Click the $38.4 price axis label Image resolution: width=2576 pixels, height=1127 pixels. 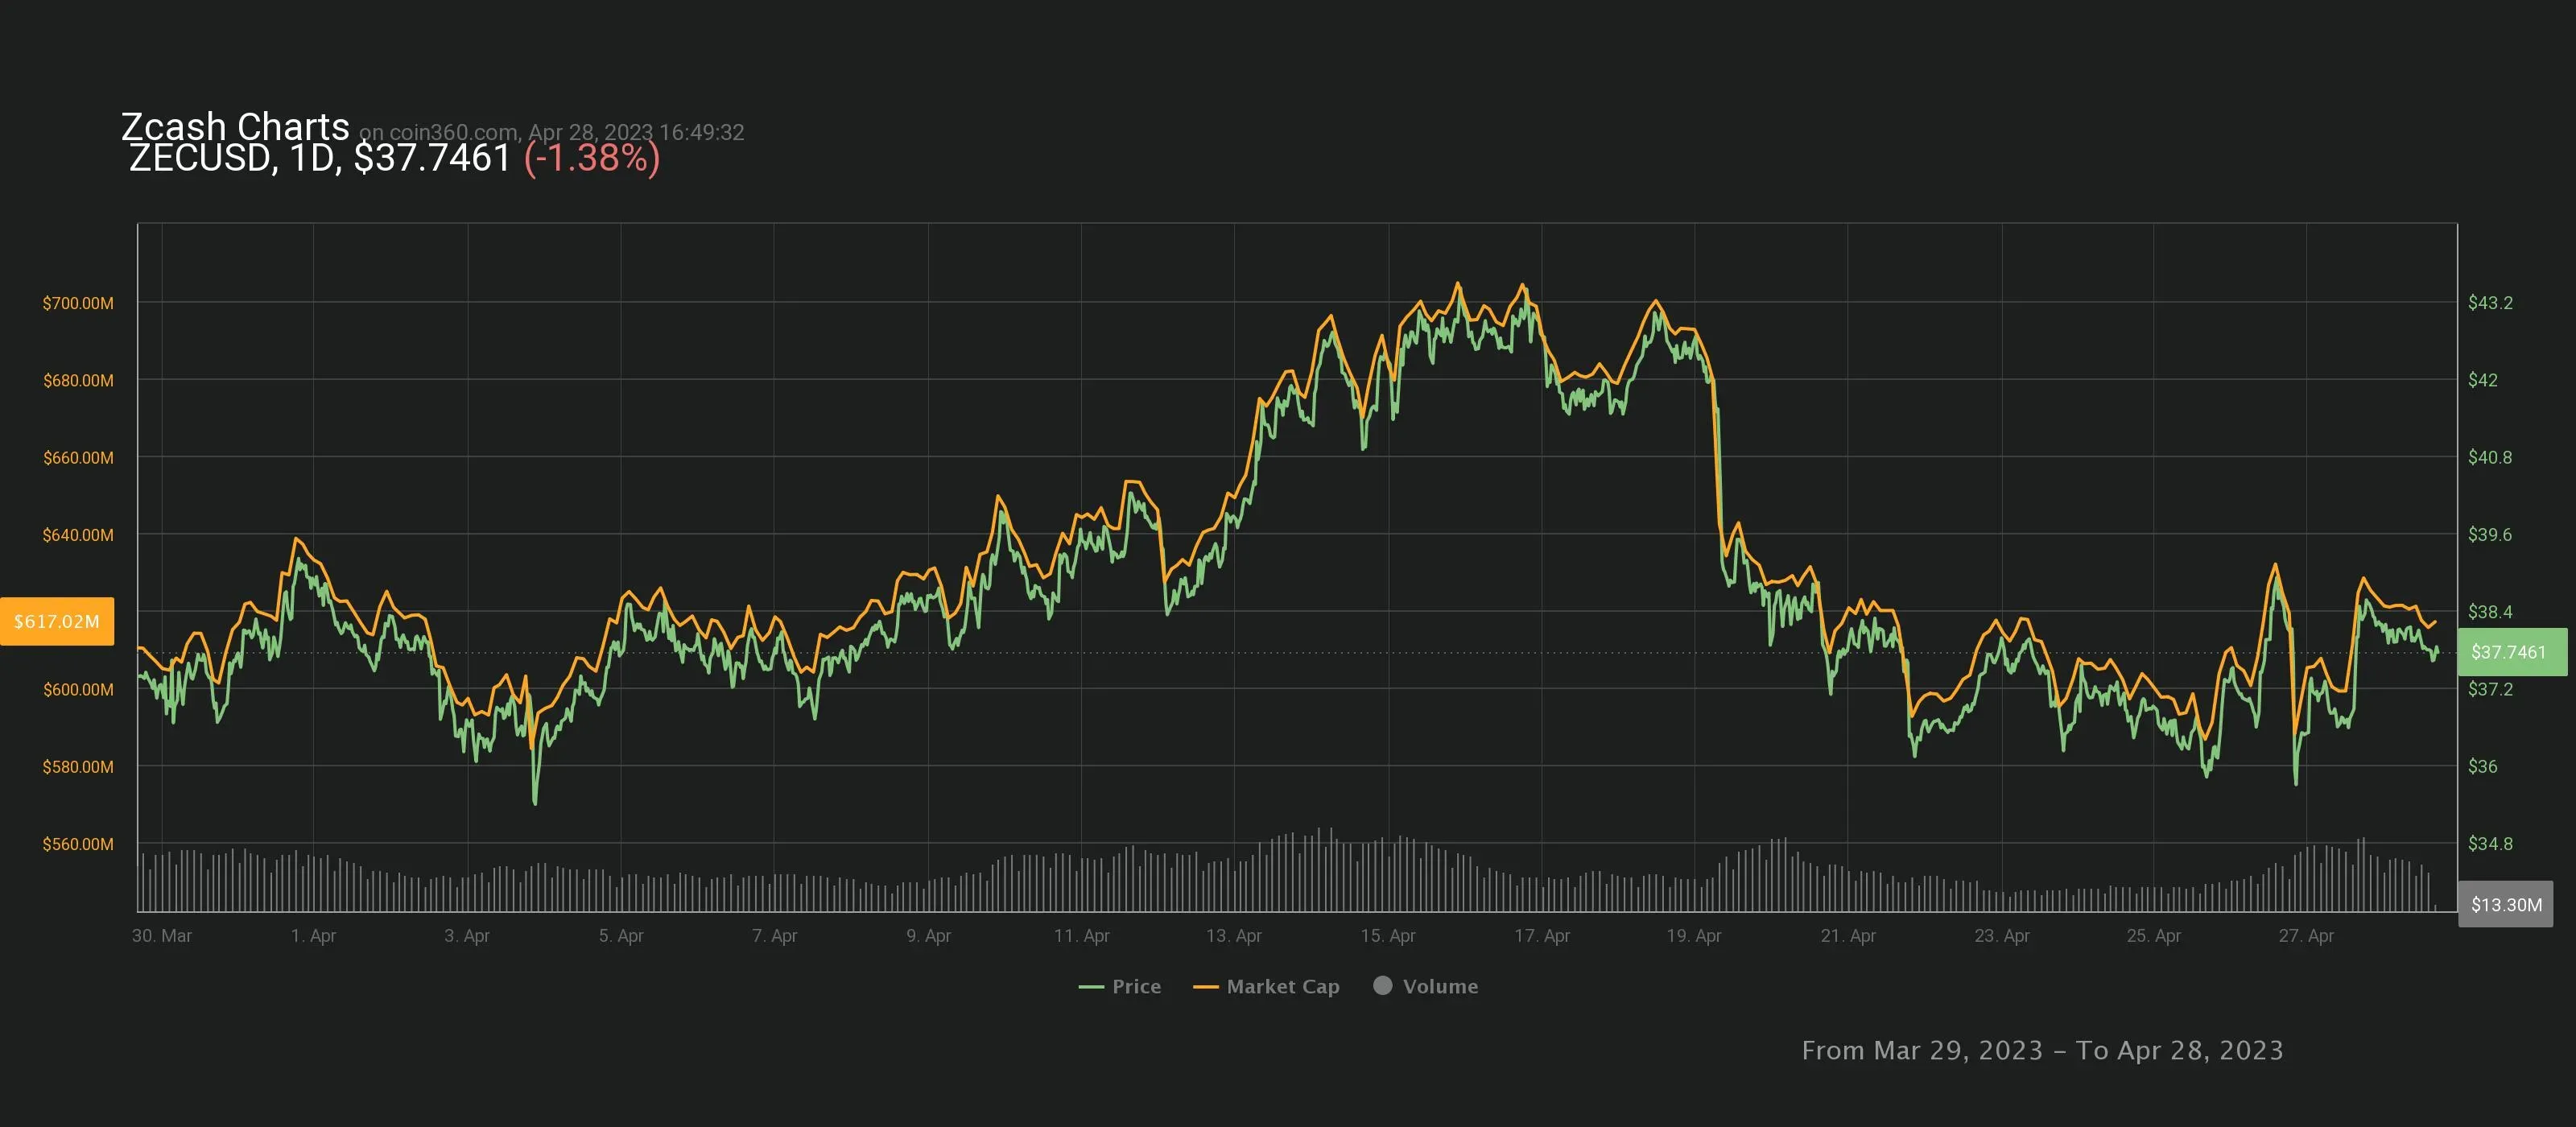[x=2490, y=612]
